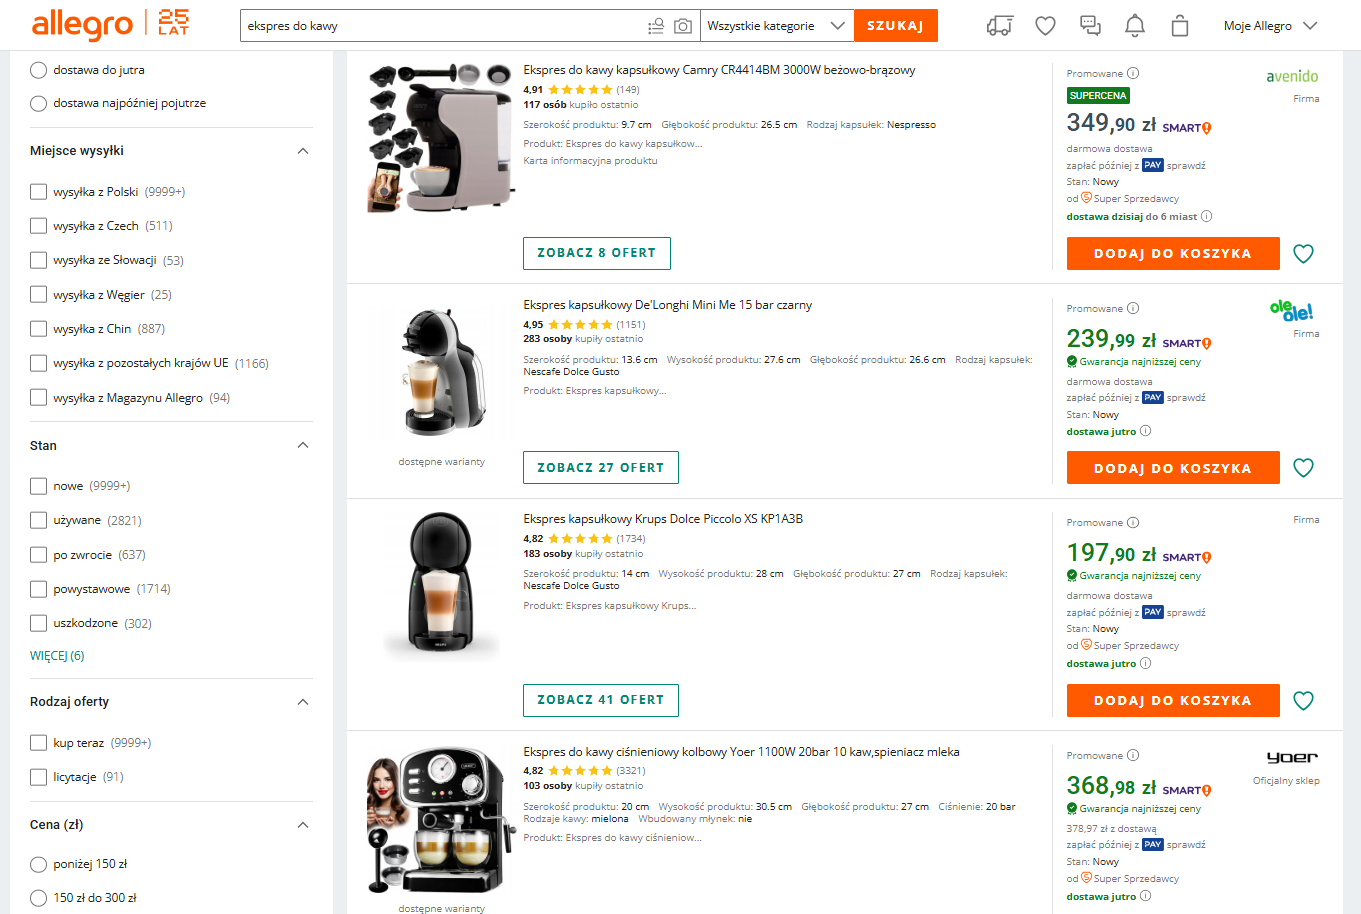Click the heart icon for Krups Dolce Piccolo
Image resolution: width=1361 pixels, height=914 pixels.
pos(1303,701)
